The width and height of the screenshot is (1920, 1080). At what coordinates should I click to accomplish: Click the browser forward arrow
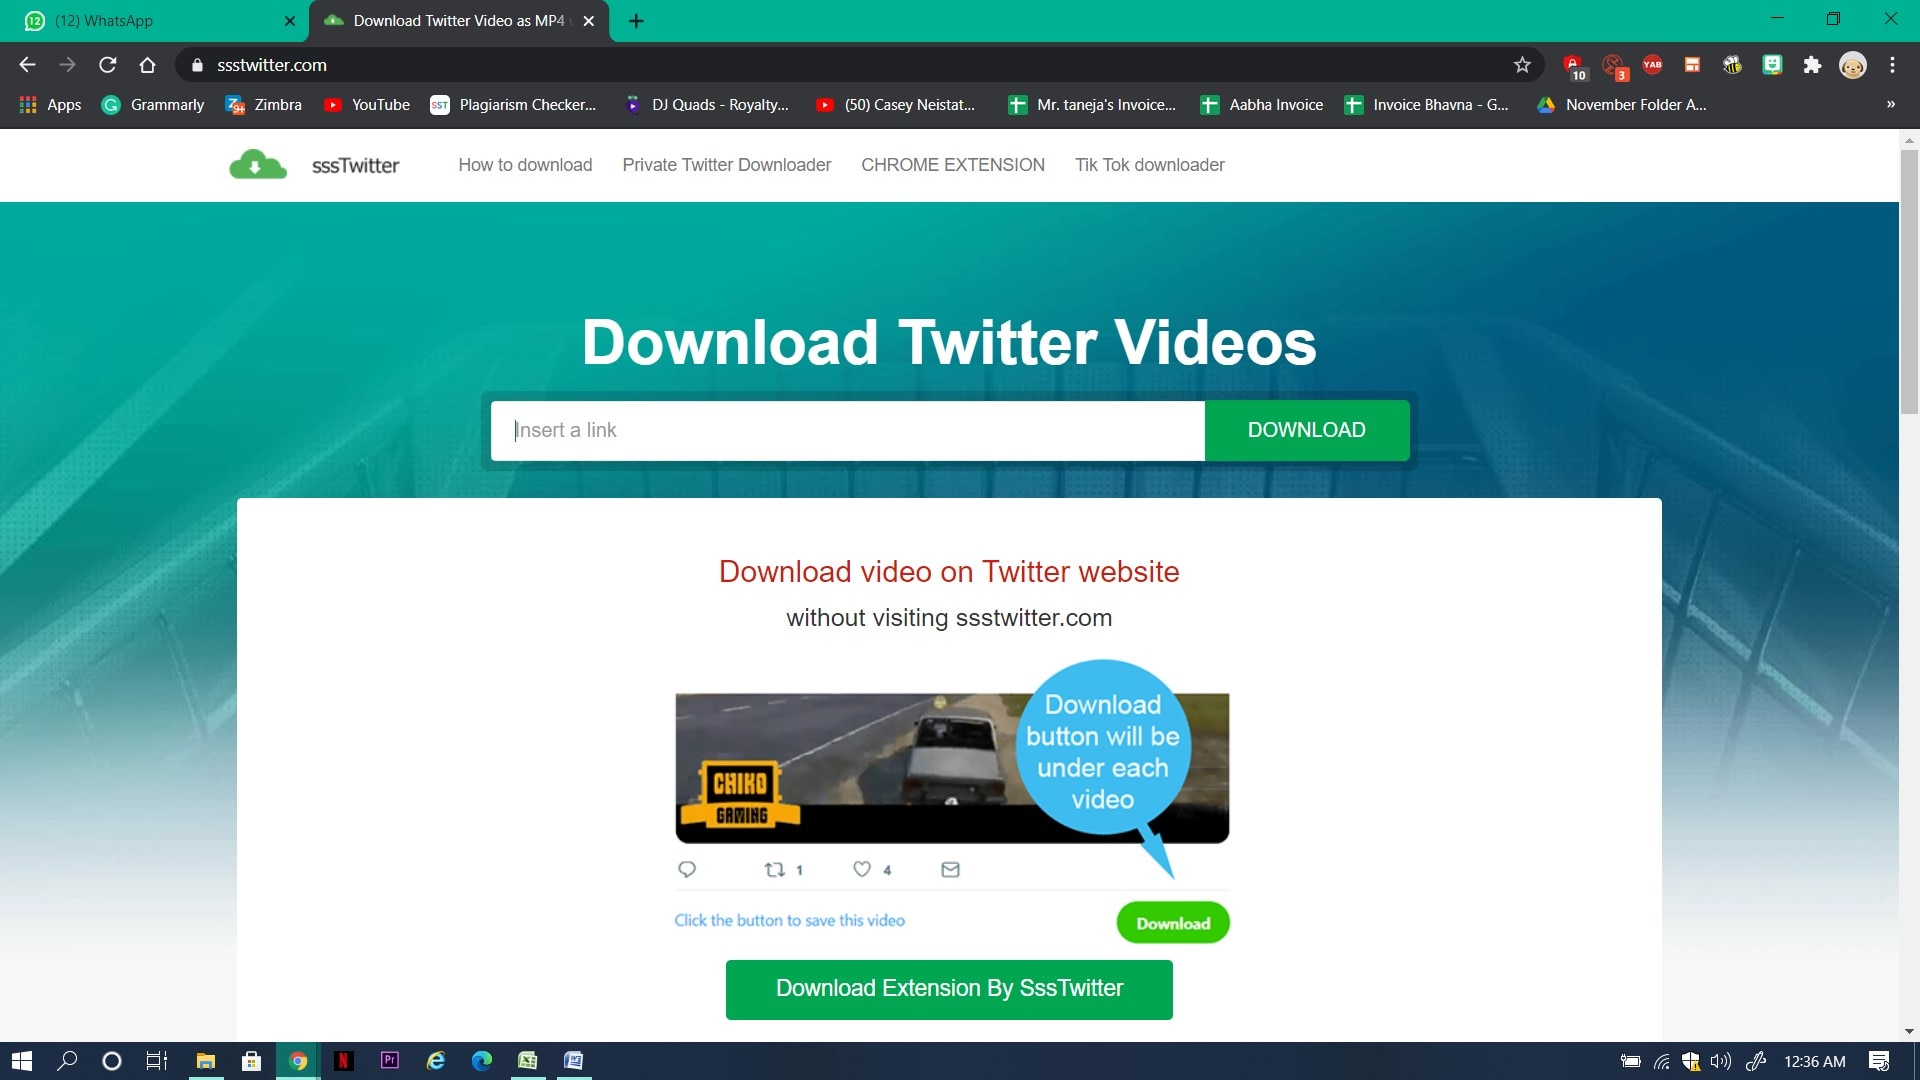coord(67,65)
